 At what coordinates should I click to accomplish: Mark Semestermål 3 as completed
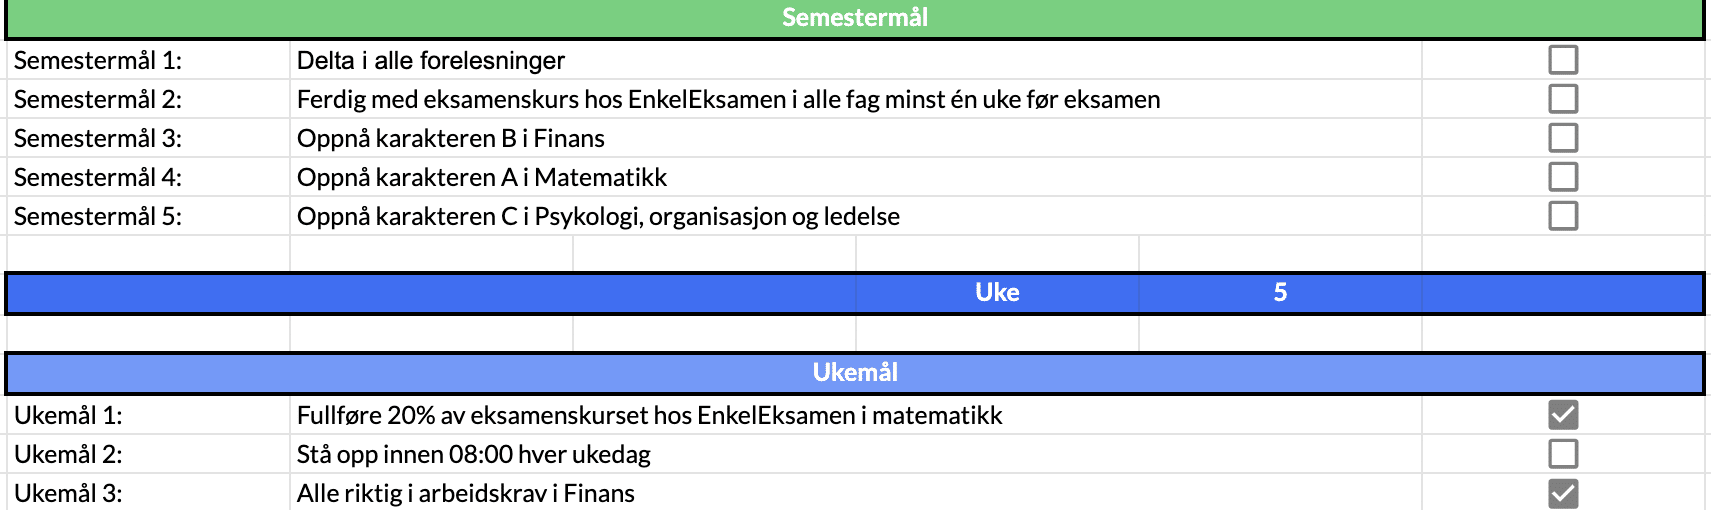pos(1563,138)
